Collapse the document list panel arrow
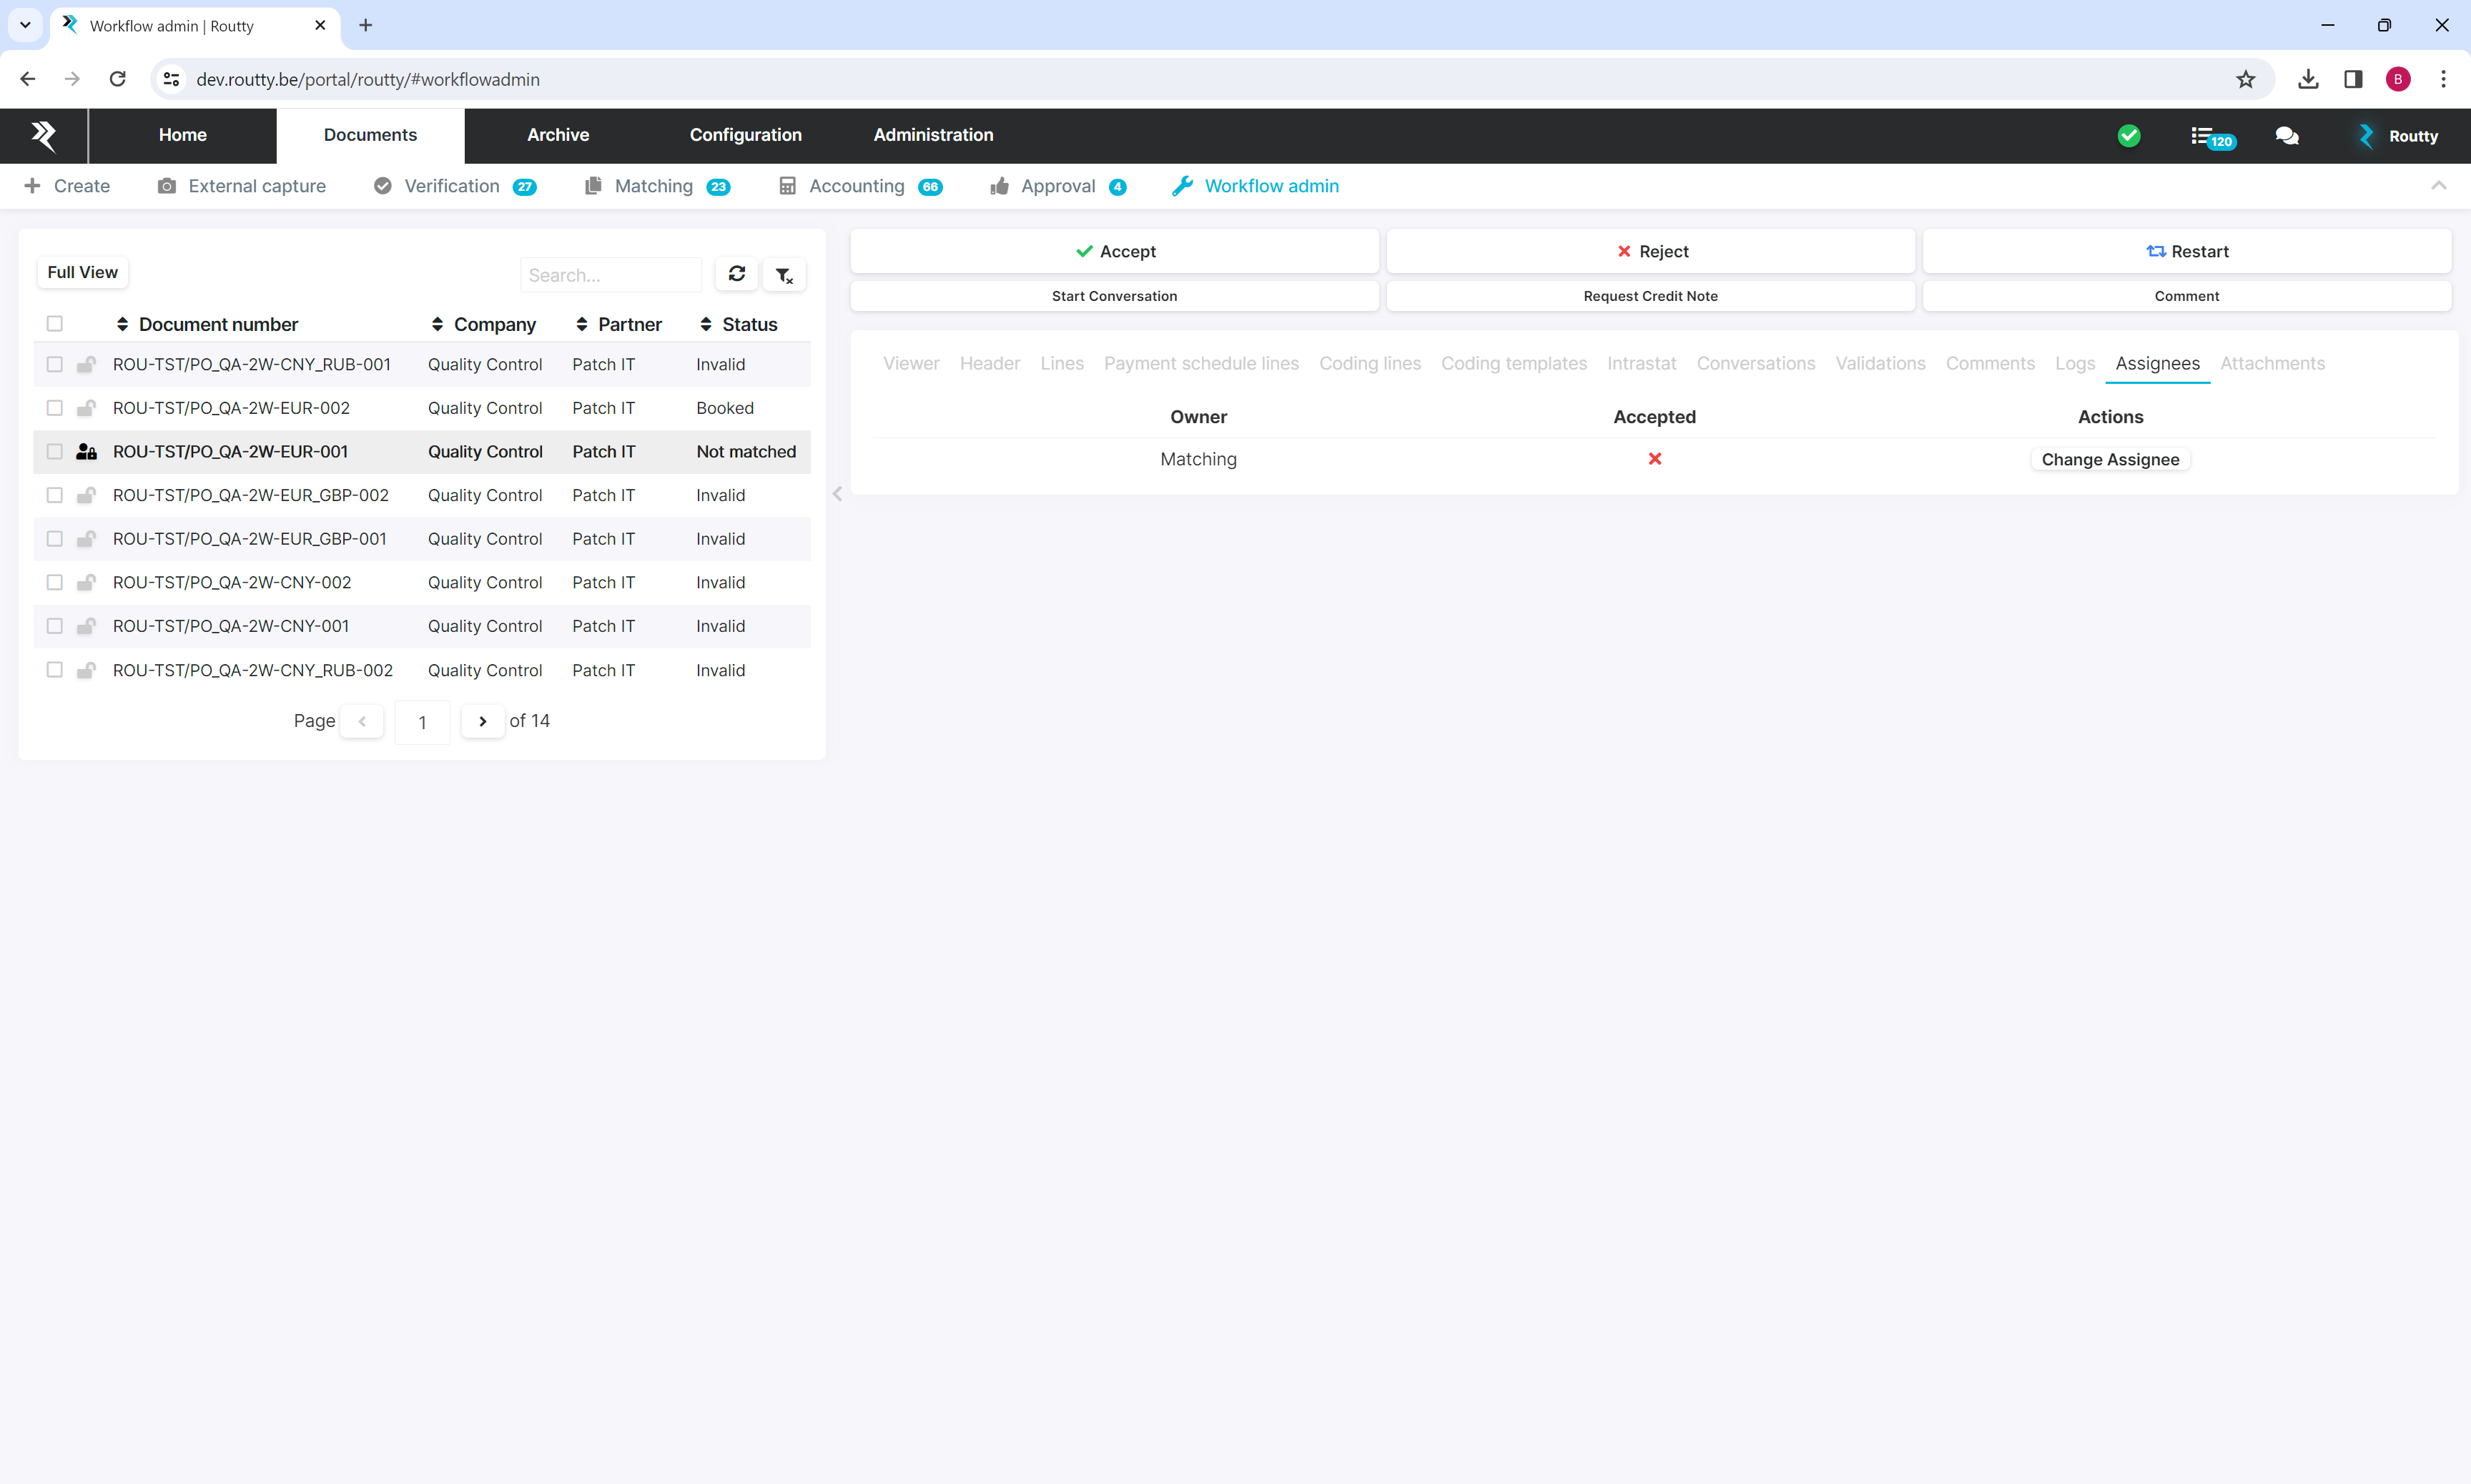This screenshot has width=2471, height=1484. click(x=838, y=494)
